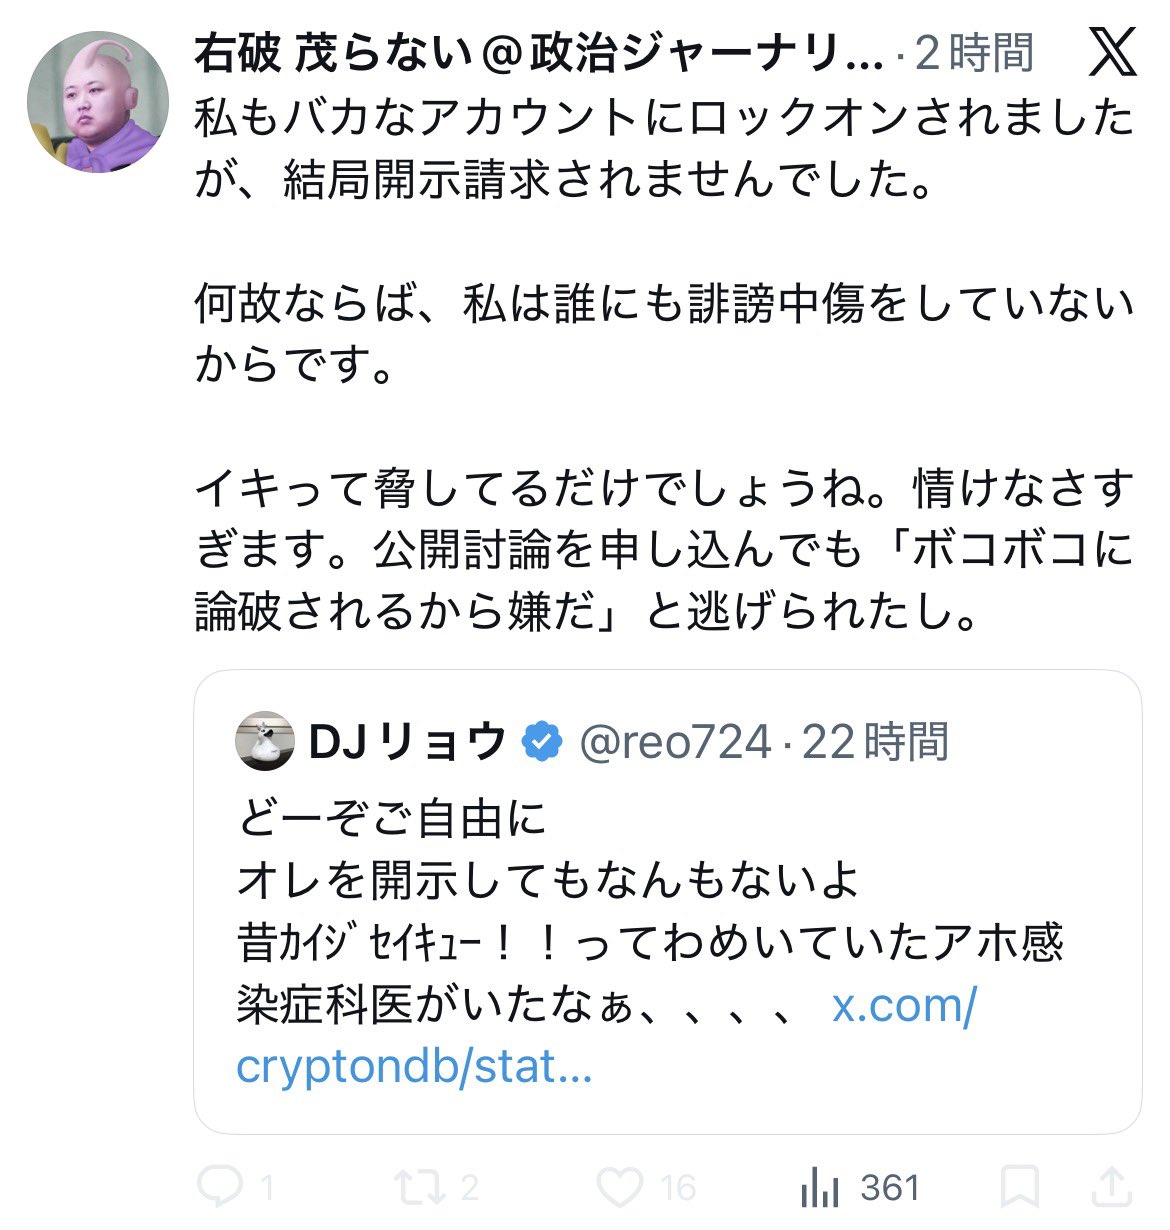The image size is (1170, 1230).
Task: Bookmark this post
Action: pos(1020,1187)
